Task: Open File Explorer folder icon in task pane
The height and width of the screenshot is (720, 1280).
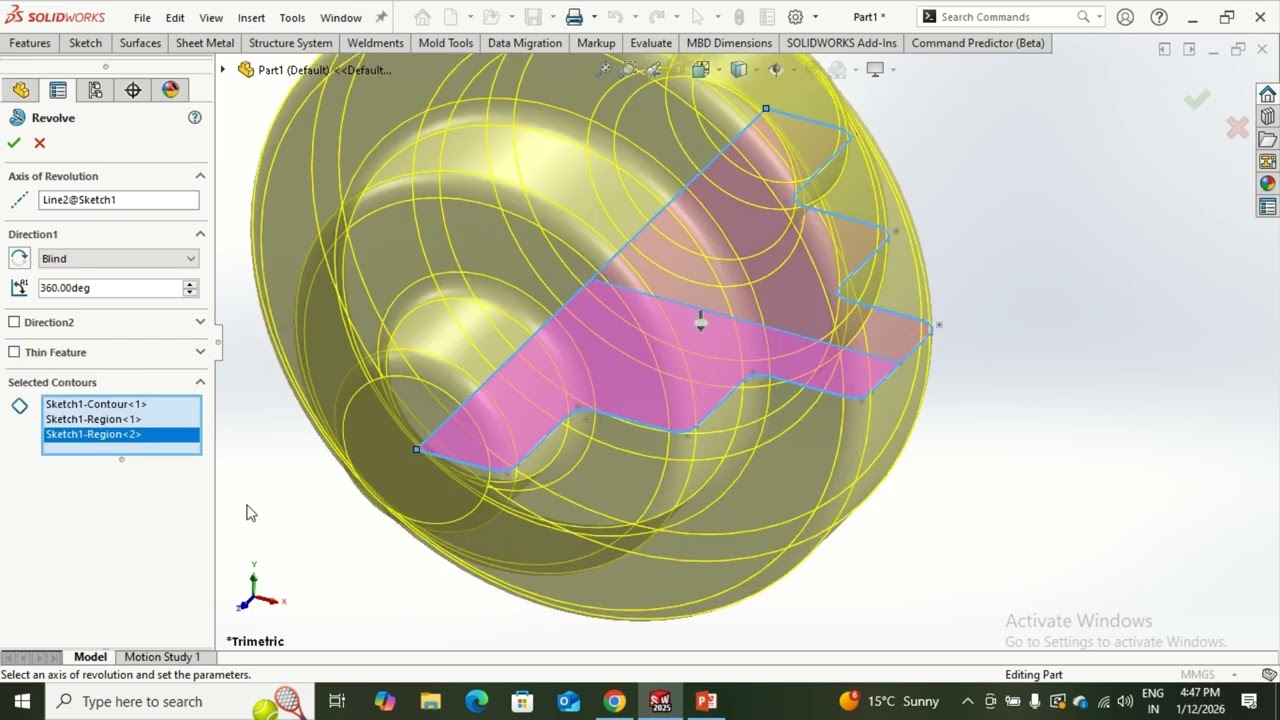Action: point(1268,139)
